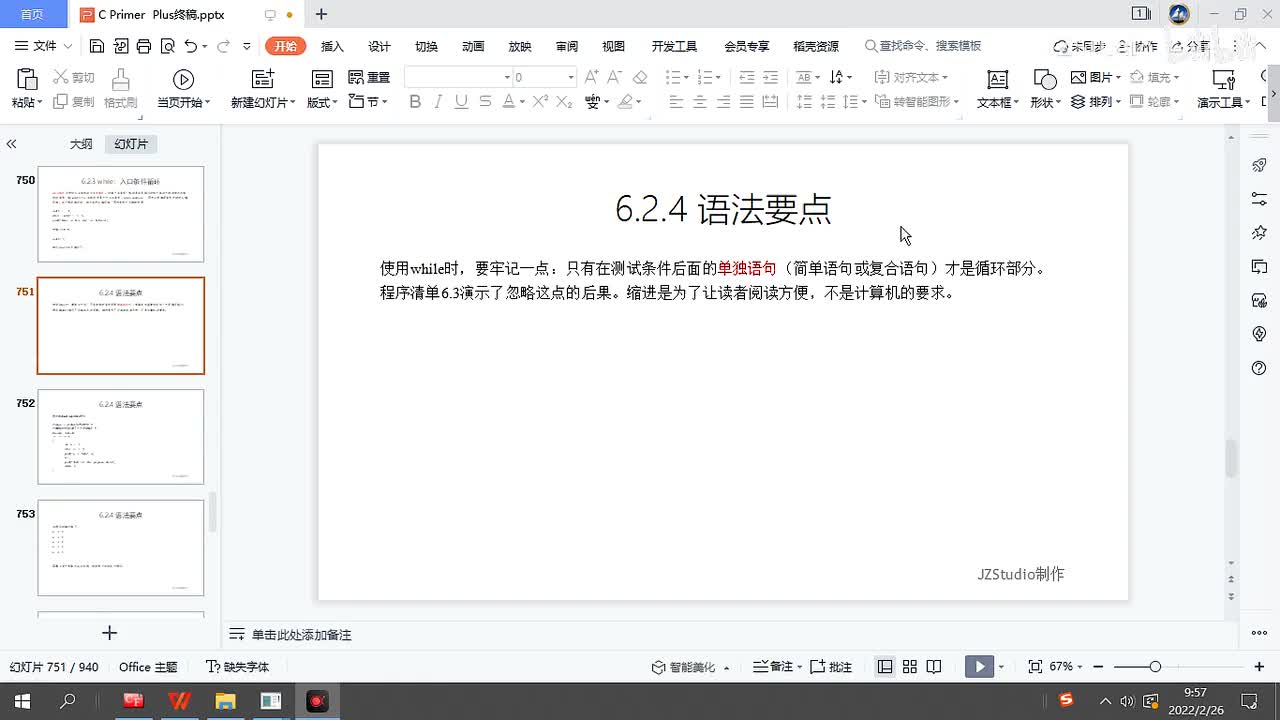
Task: Click the Comments (批注) button in status bar
Action: click(831, 667)
